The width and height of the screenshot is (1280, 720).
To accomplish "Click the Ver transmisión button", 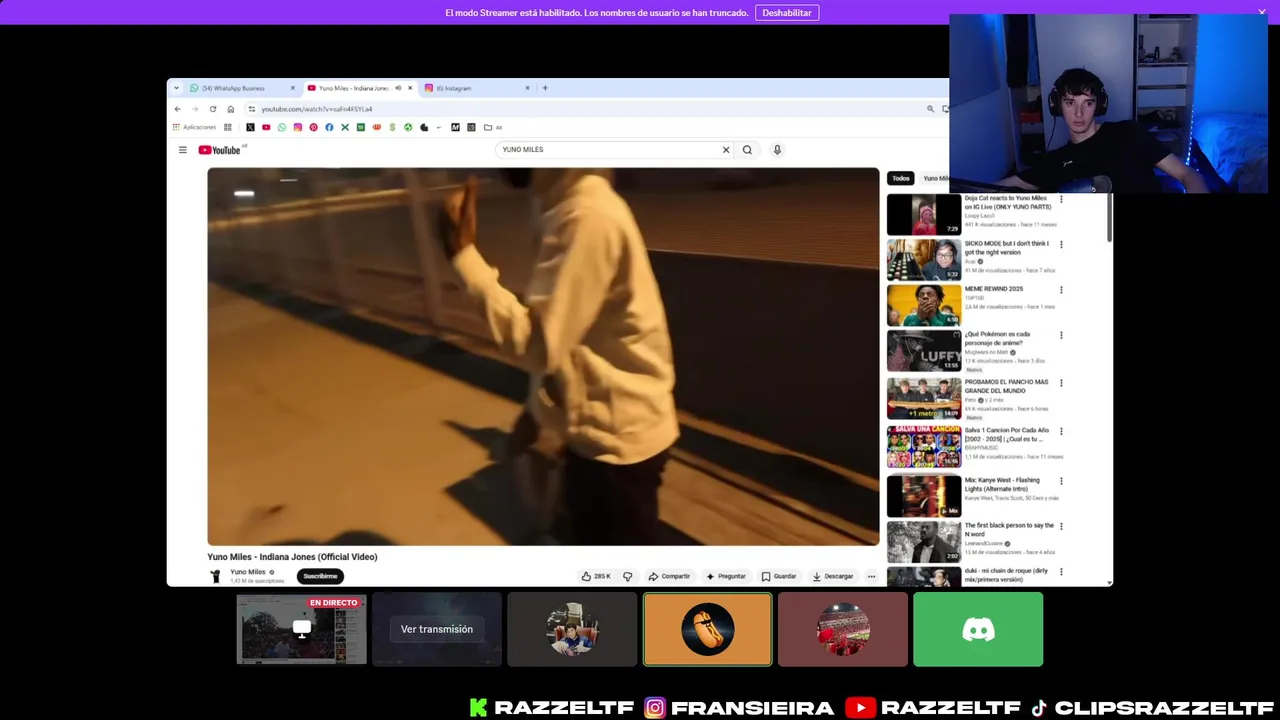I will click(x=437, y=629).
